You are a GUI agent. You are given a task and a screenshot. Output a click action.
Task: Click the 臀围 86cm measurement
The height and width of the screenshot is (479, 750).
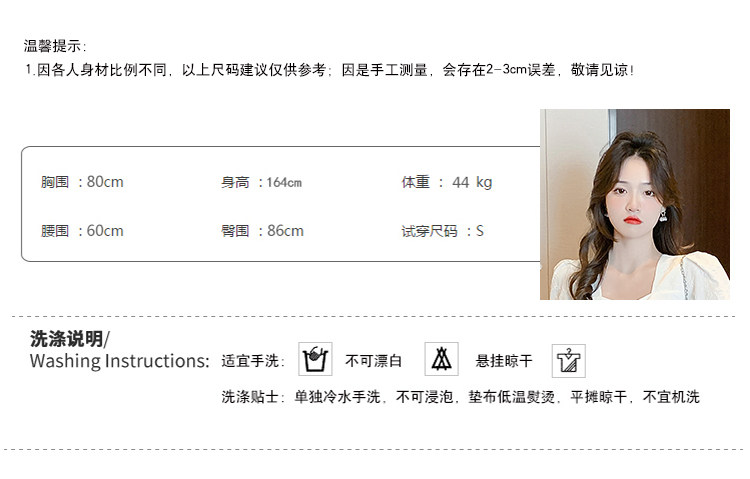tap(262, 231)
